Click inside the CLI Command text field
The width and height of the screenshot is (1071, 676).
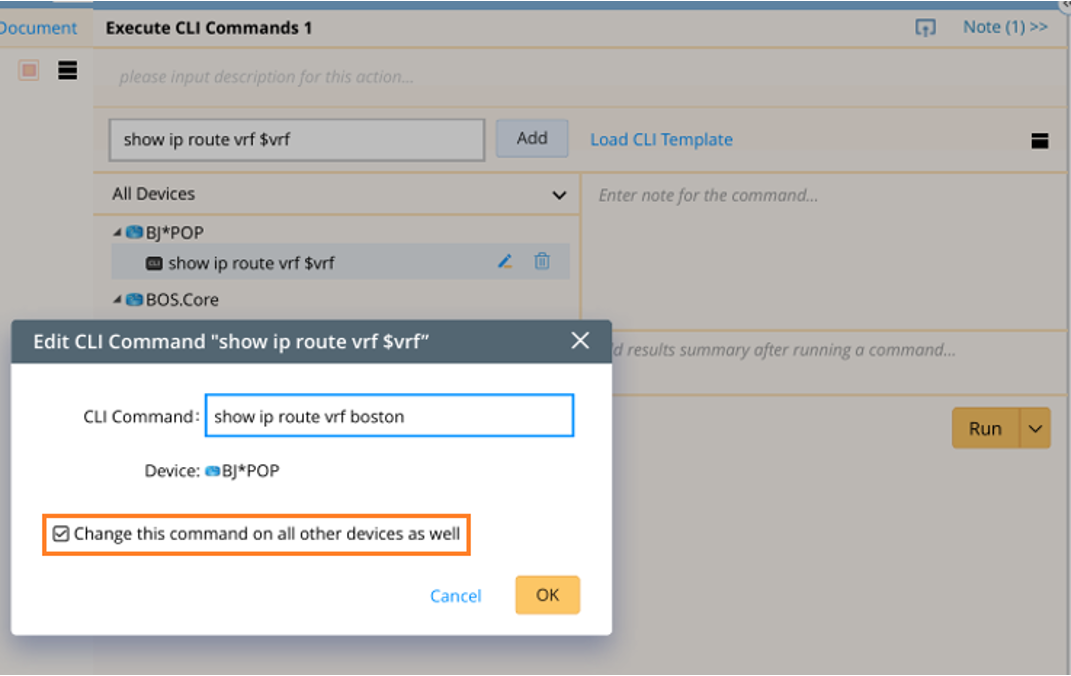pyautogui.click(x=389, y=415)
